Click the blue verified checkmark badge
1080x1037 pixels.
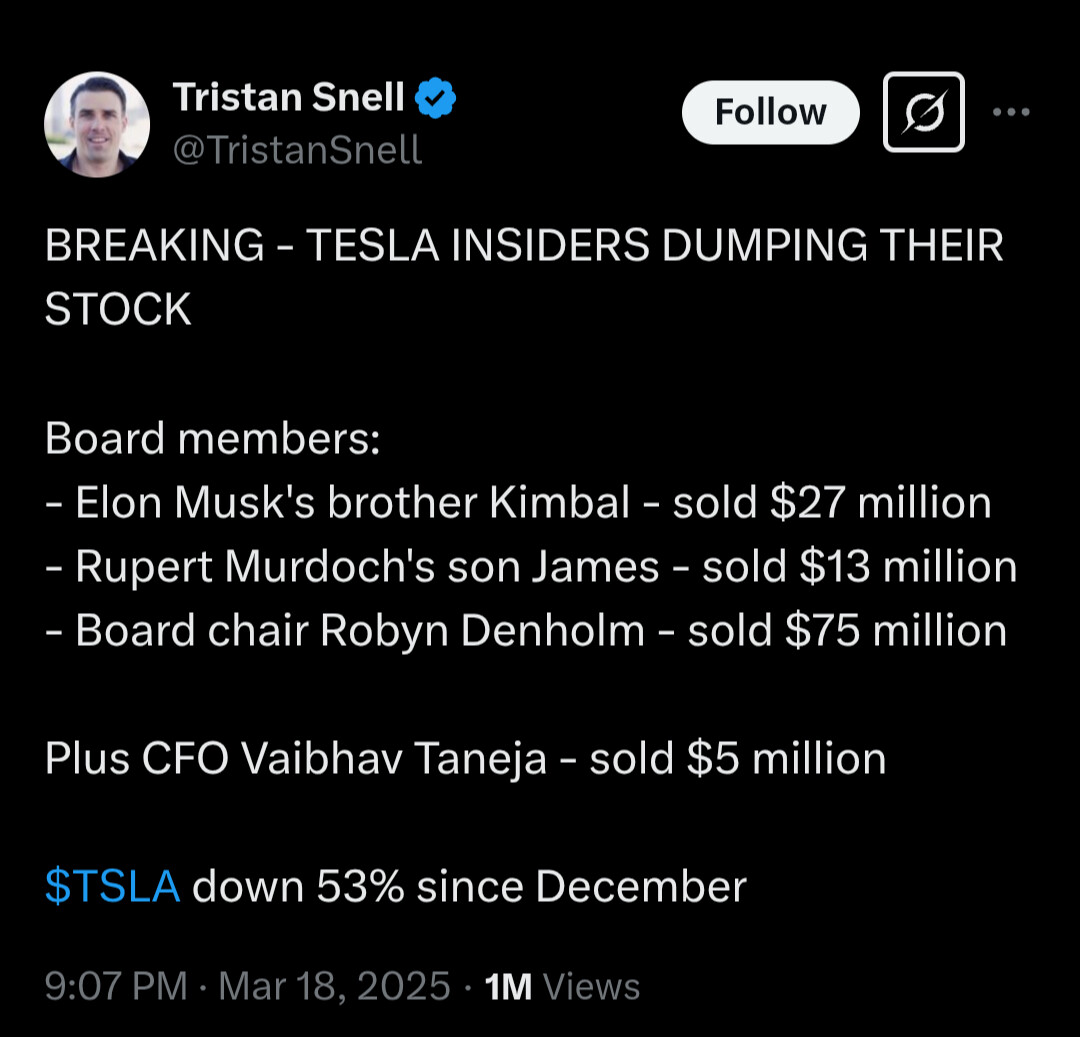coord(435,98)
